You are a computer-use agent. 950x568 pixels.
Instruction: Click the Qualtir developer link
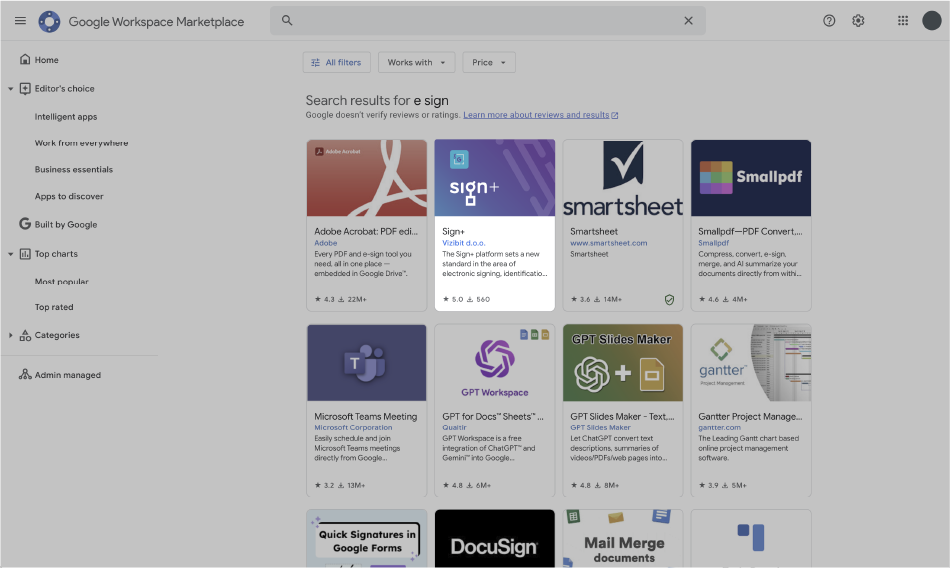tap(454, 427)
